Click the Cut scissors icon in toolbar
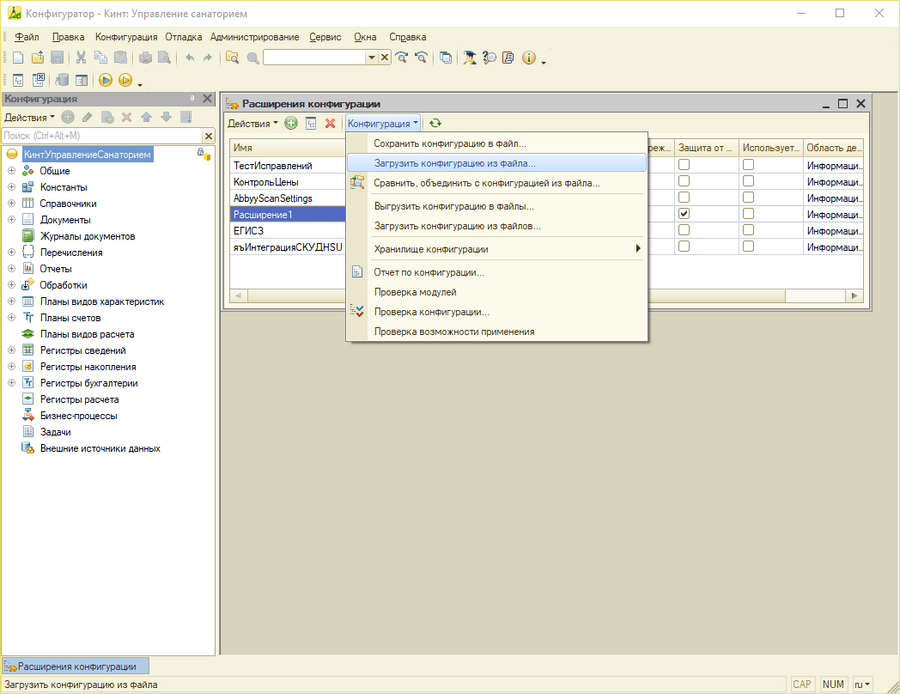This screenshot has height=694, width=900. coord(81,58)
